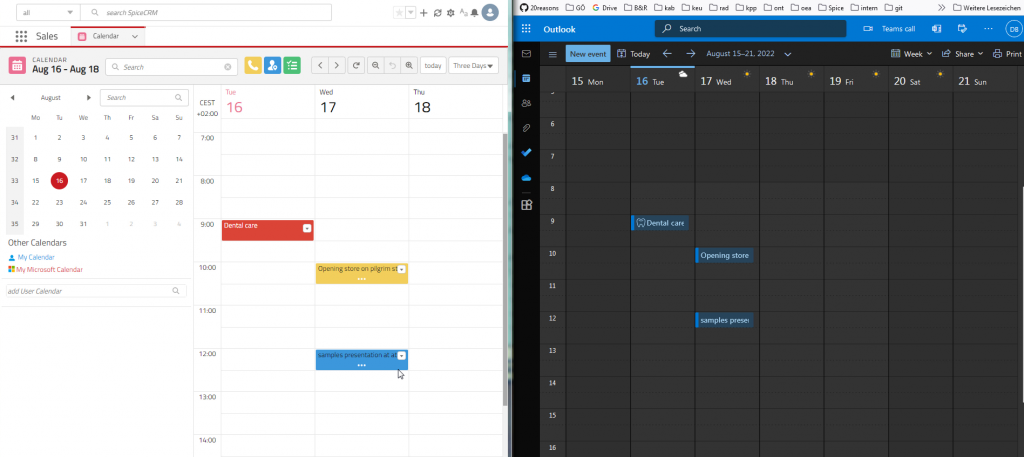This screenshot has width=1024, height=457.
Task: Open the SpiceCRM user avatar menu
Action: coord(490,12)
